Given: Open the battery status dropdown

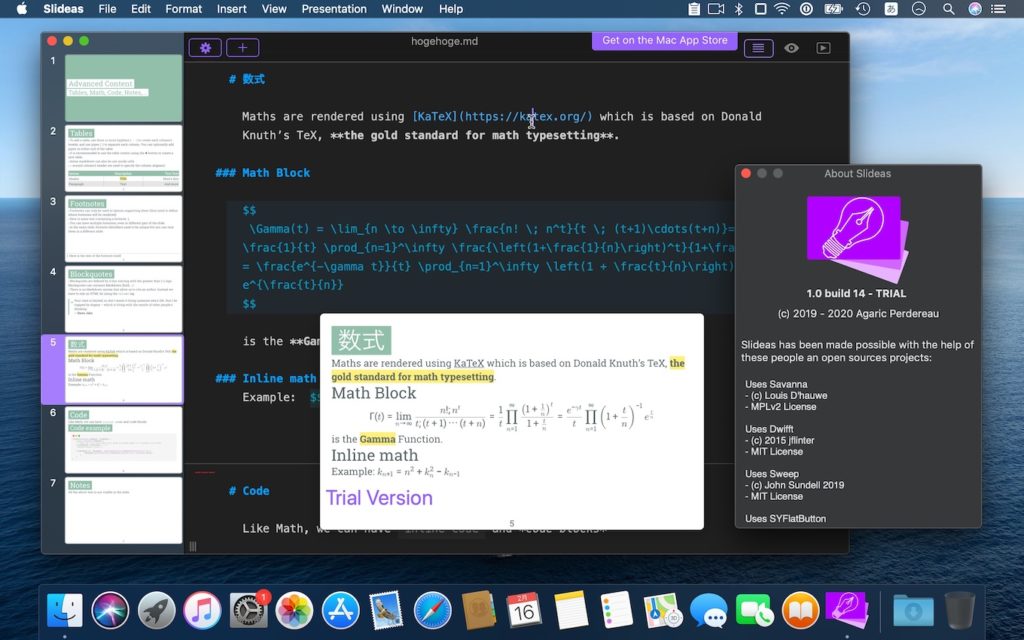Looking at the screenshot, I should pos(831,10).
